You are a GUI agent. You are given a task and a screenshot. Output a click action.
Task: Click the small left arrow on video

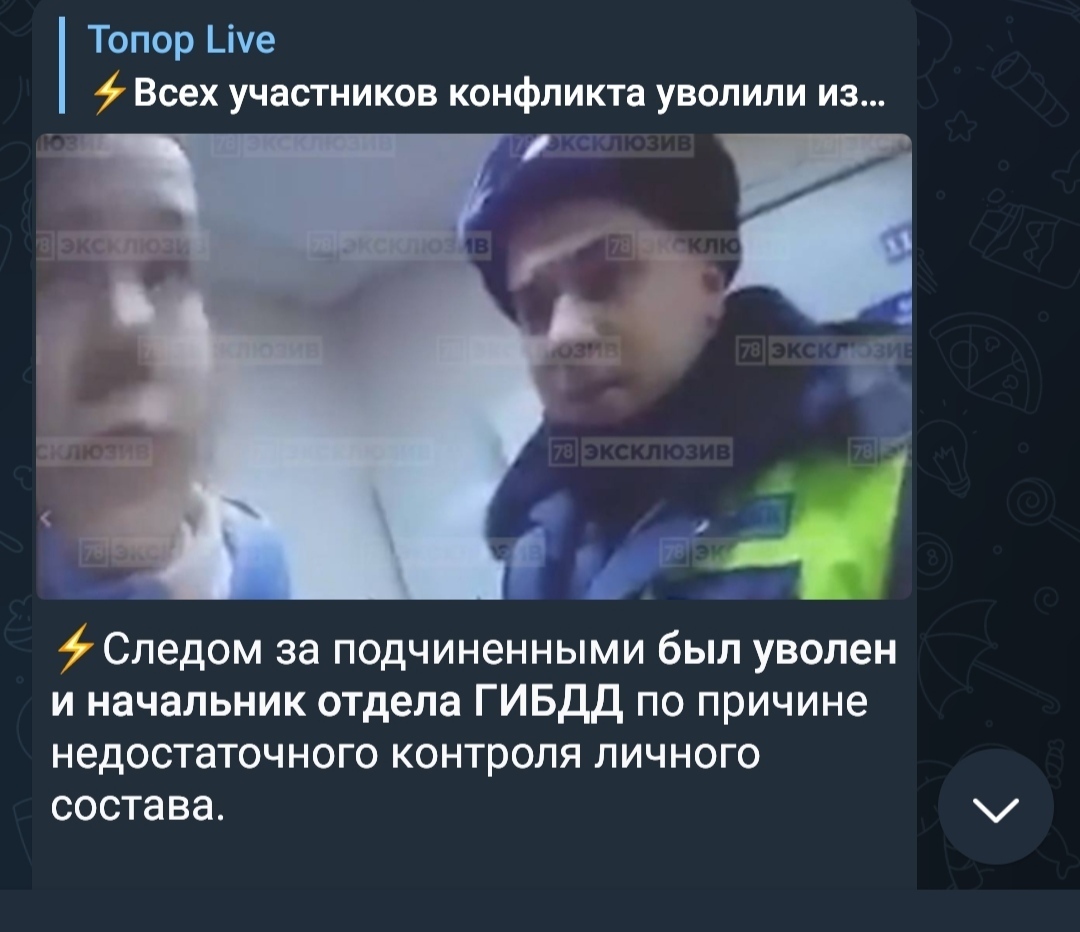[x=45, y=518]
